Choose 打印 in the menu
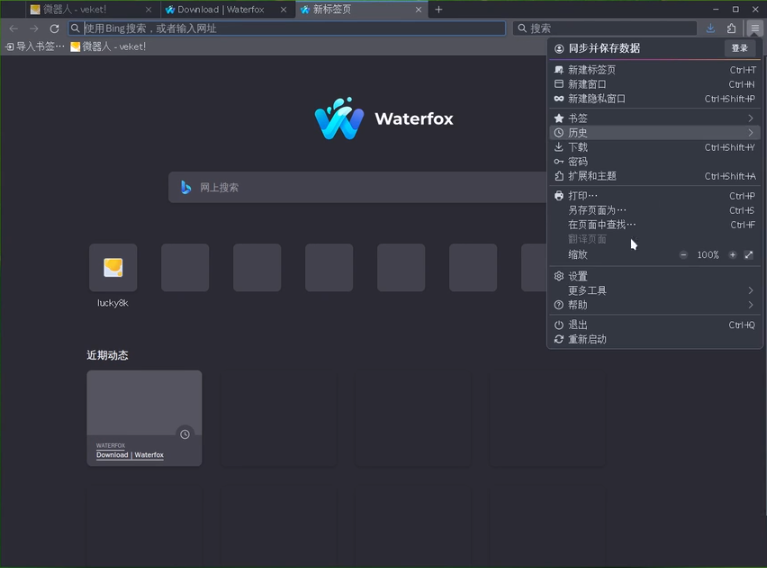This screenshot has width=767, height=568. click(654, 196)
